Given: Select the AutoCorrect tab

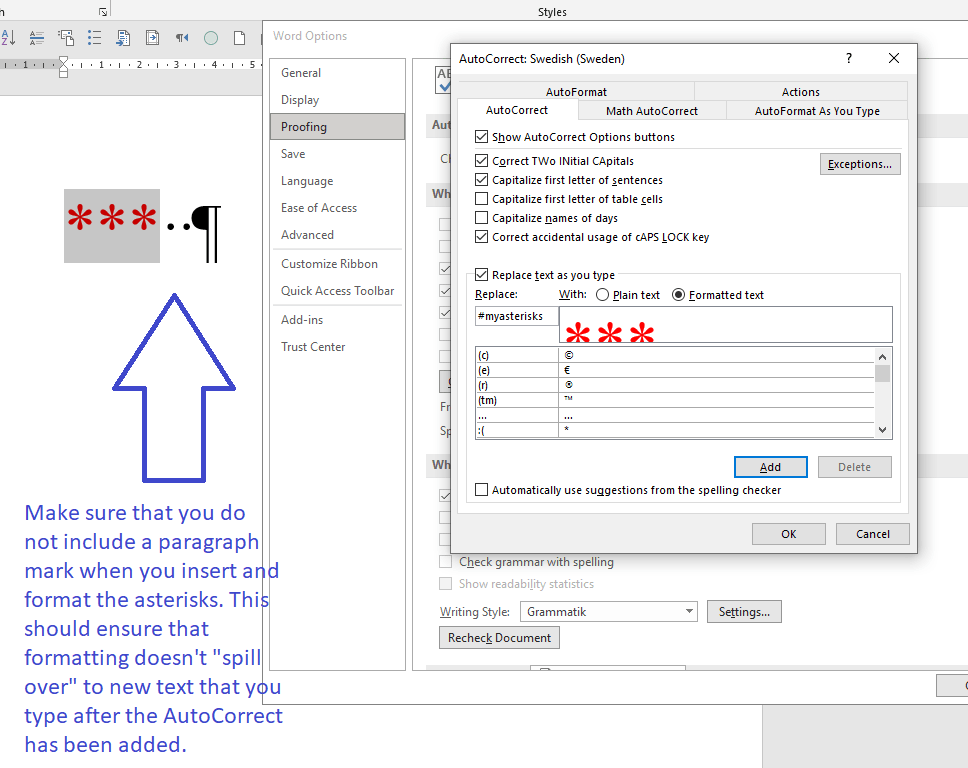Looking at the screenshot, I should point(517,110).
